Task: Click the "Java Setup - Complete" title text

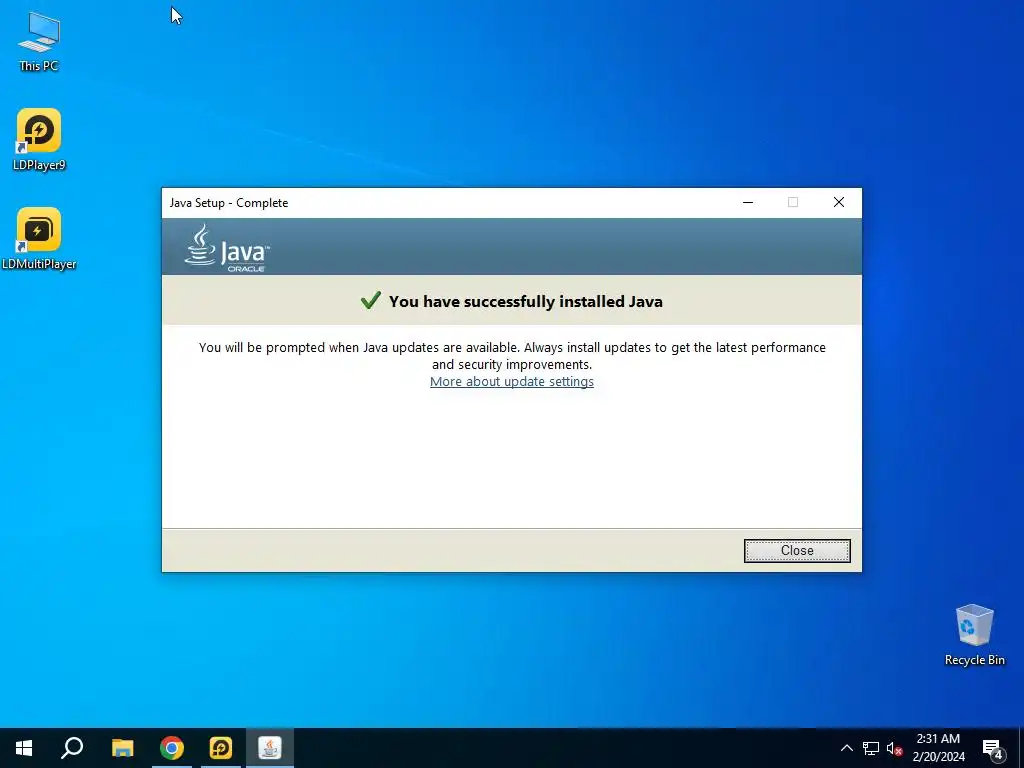Action: (229, 202)
